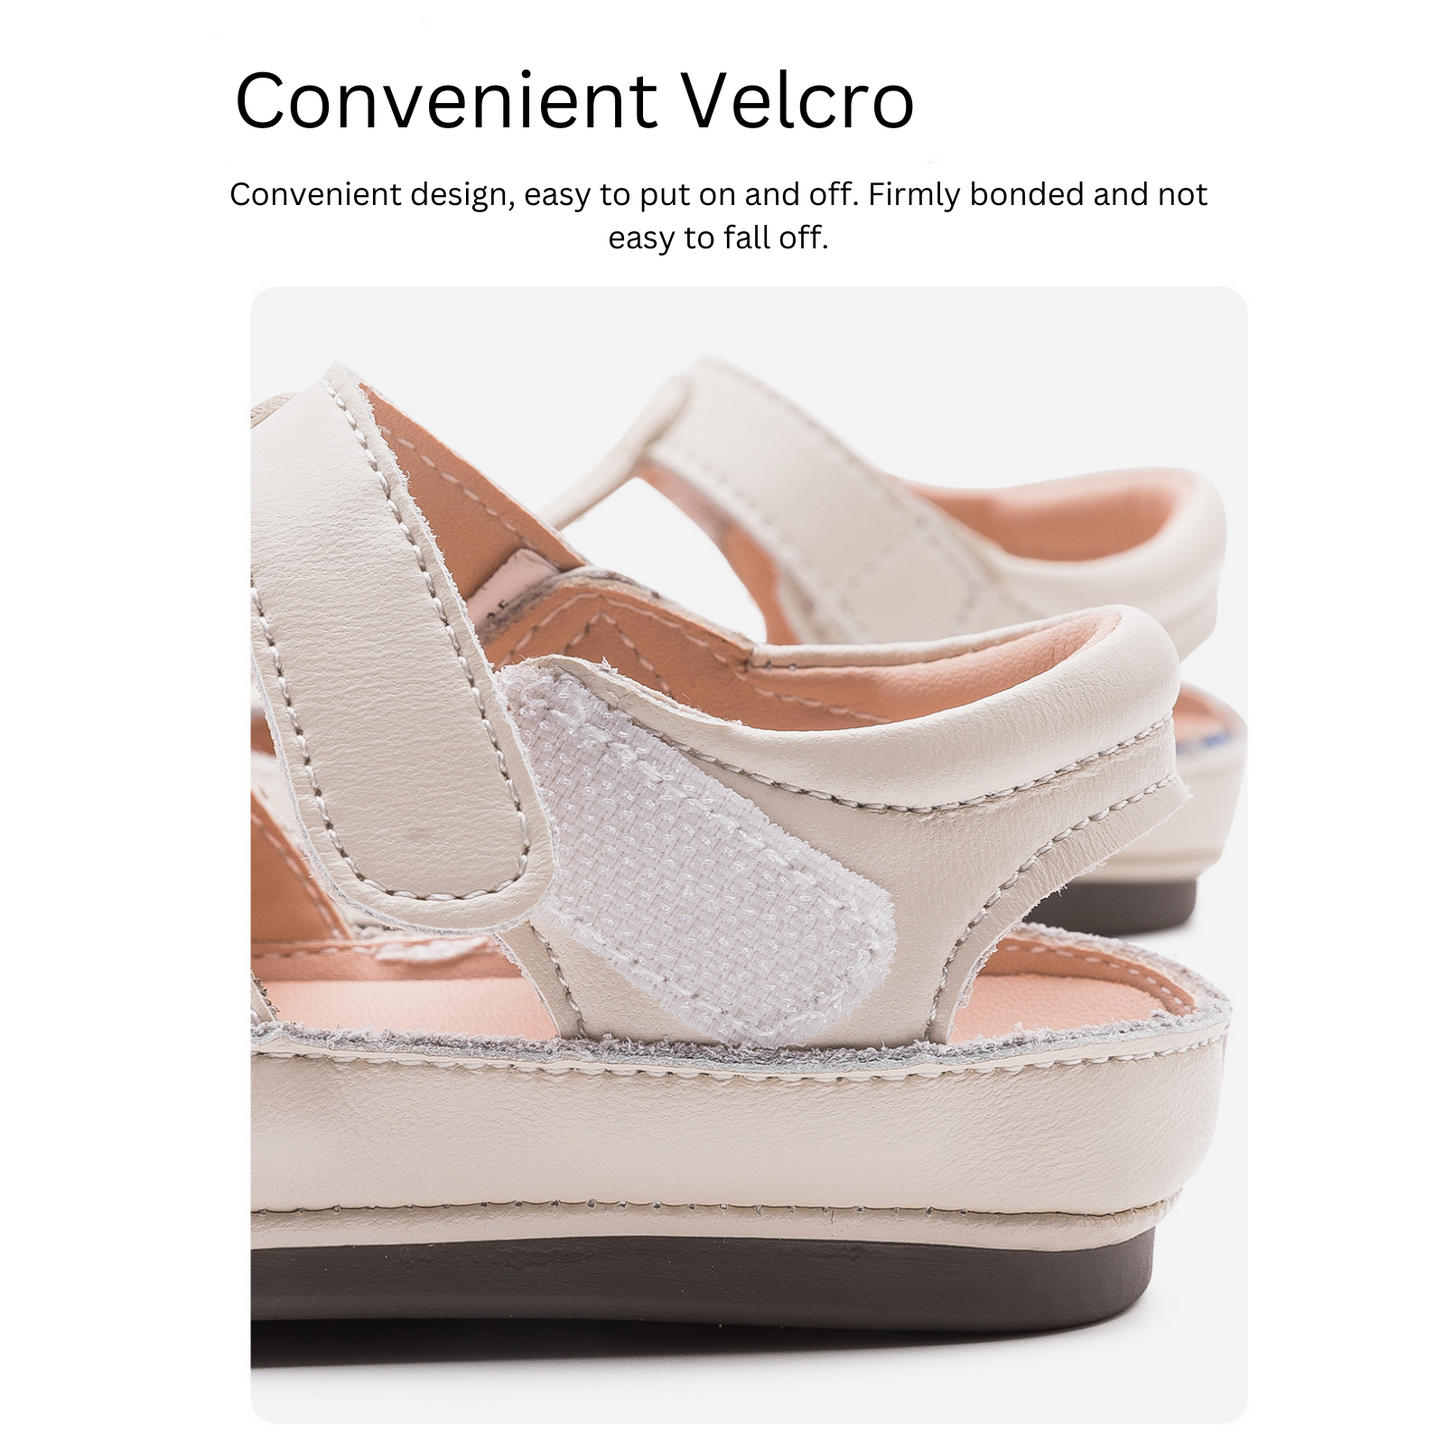Click the text "easy to fall off."

tap(718, 238)
